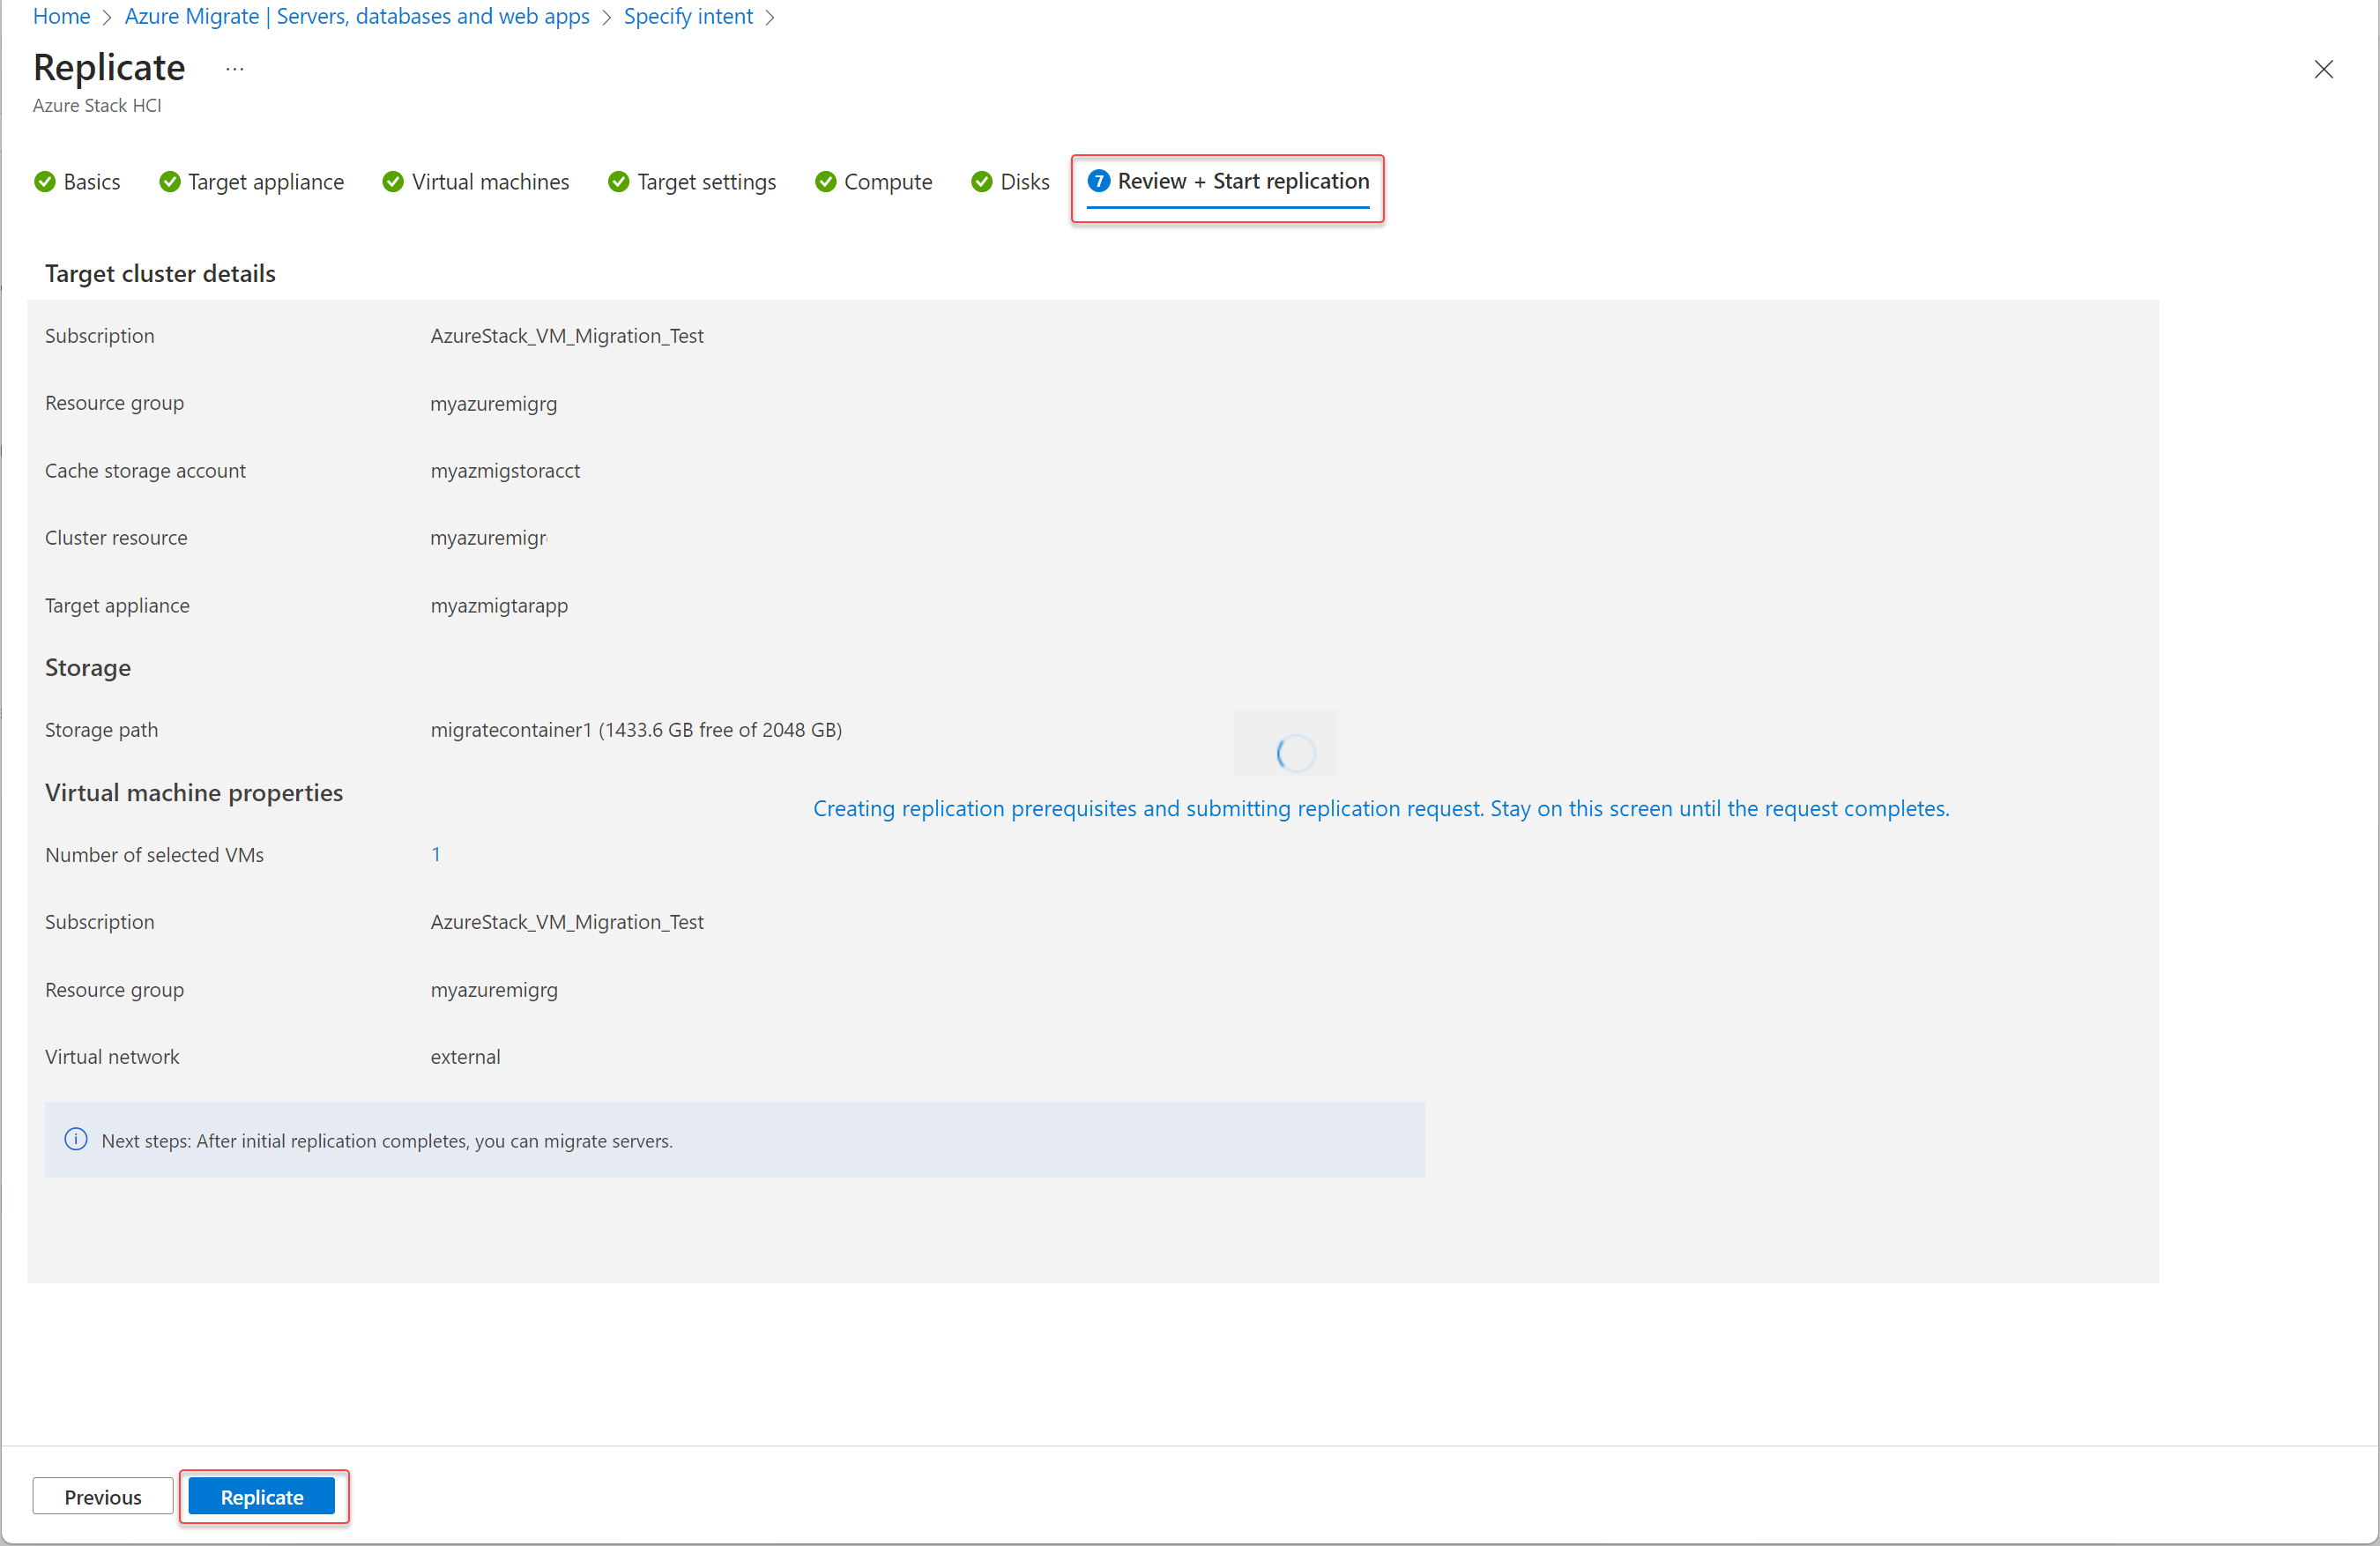The image size is (2380, 1546).
Task: Click the 'Storage path' label
Action: tap(101, 729)
